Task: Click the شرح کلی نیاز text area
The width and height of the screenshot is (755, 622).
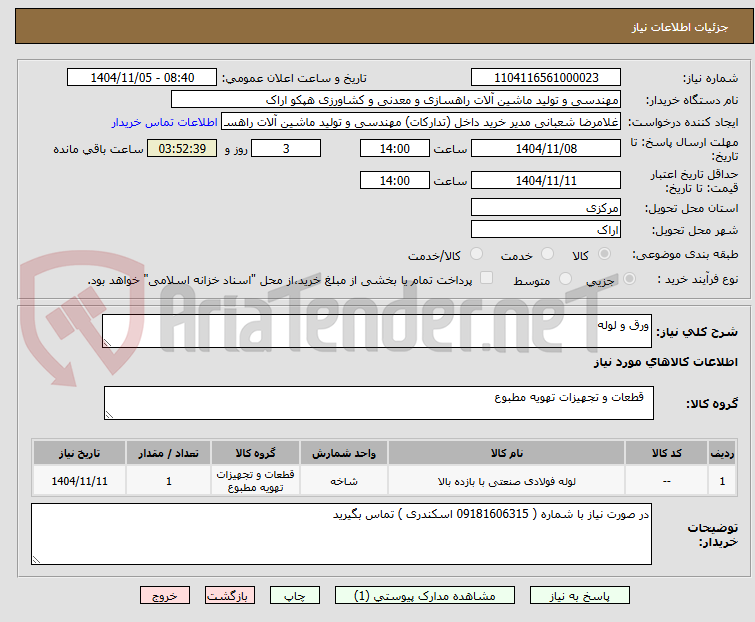Action: click(377, 331)
